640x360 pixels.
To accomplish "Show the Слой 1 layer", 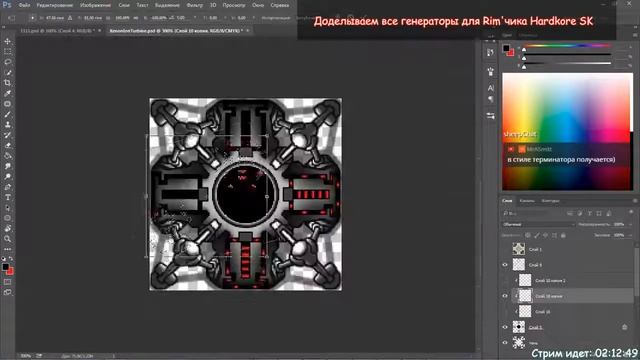I will (x=505, y=249).
